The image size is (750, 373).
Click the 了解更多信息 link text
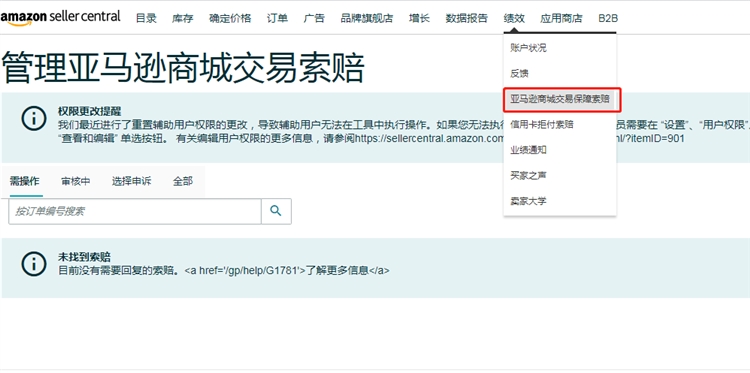(x=337, y=270)
